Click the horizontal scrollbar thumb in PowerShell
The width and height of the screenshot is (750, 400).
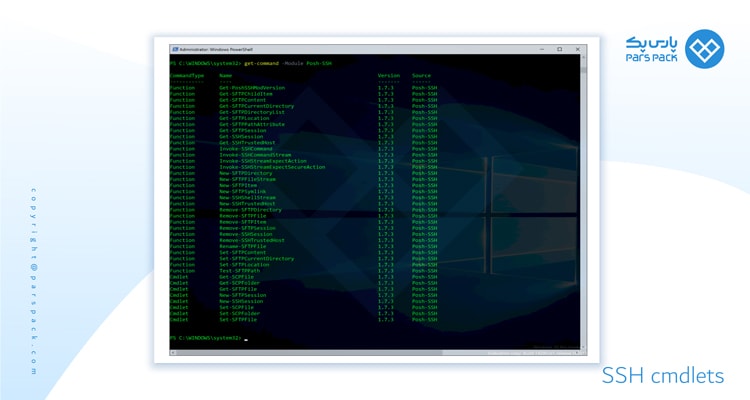[x=309, y=353]
